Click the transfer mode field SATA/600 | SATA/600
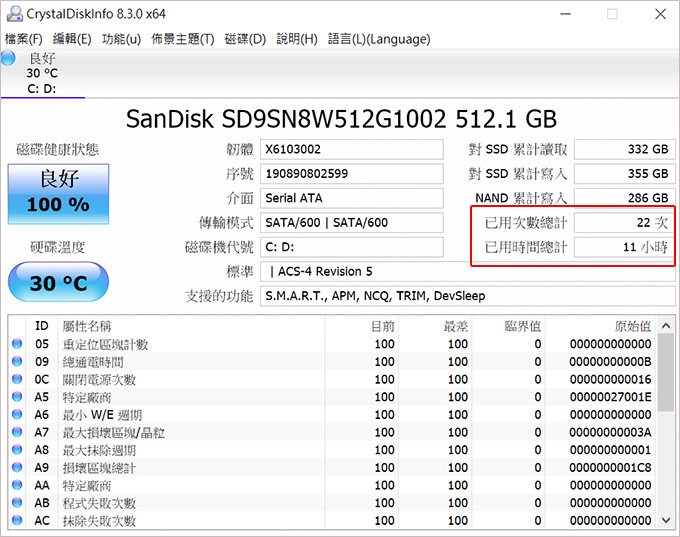 (352, 223)
